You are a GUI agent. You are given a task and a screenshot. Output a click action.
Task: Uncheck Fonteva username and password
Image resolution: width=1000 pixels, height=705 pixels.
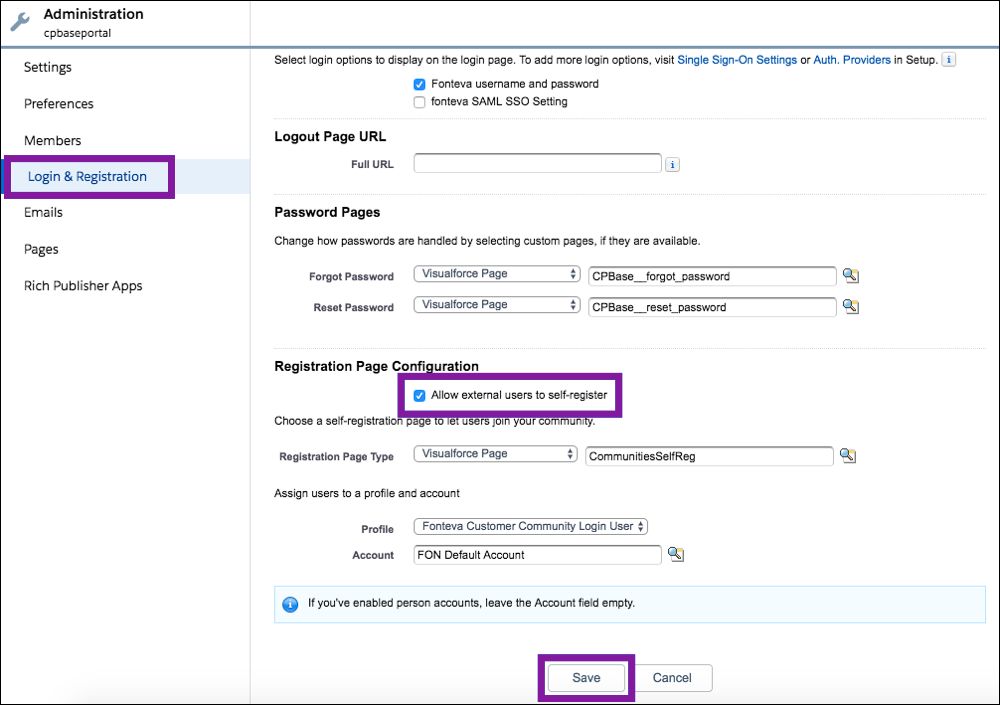pos(419,84)
